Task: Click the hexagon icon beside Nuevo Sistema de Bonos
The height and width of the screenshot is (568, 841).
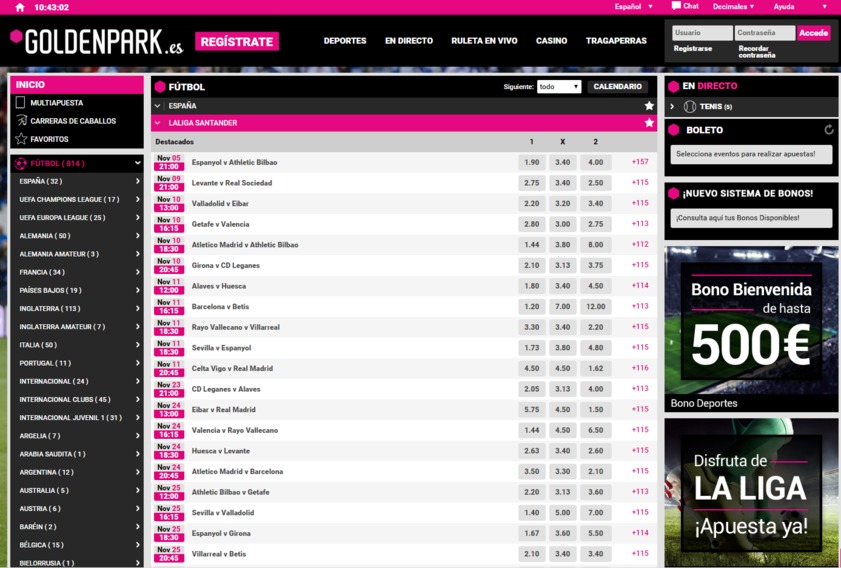Action: 674,194
